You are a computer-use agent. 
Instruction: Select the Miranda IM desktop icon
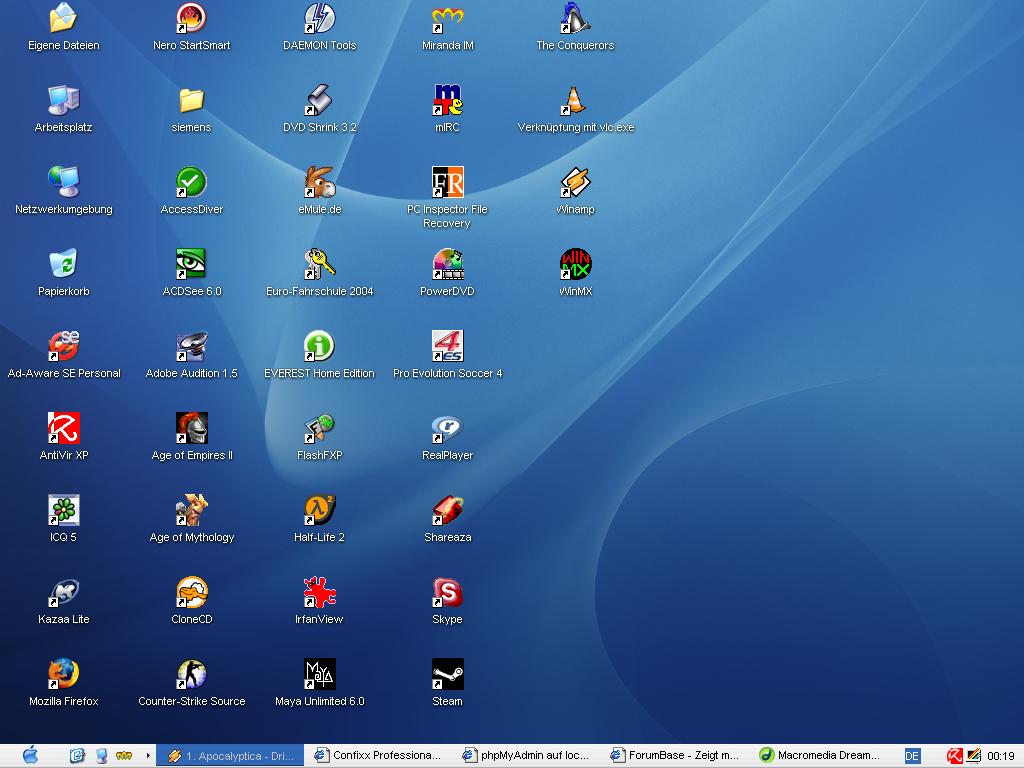[x=447, y=18]
